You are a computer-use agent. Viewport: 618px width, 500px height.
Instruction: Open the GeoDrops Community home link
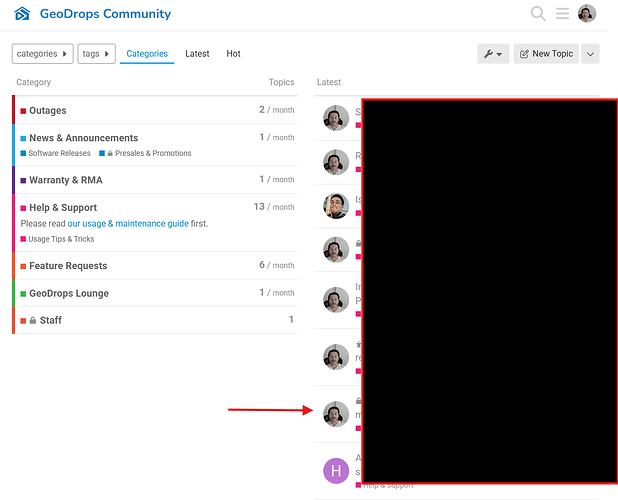pos(105,14)
